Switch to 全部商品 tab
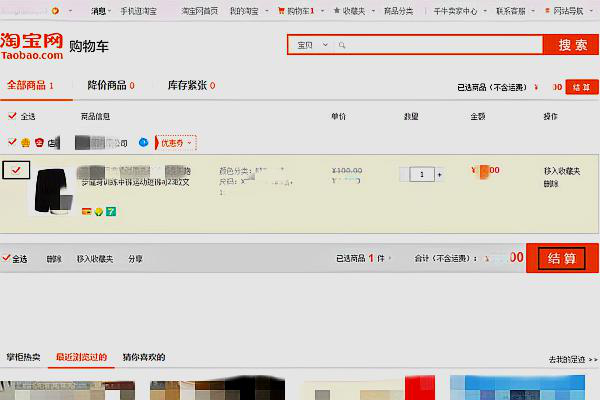The height and width of the screenshot is (400, 600). click(x=31, y=85)
